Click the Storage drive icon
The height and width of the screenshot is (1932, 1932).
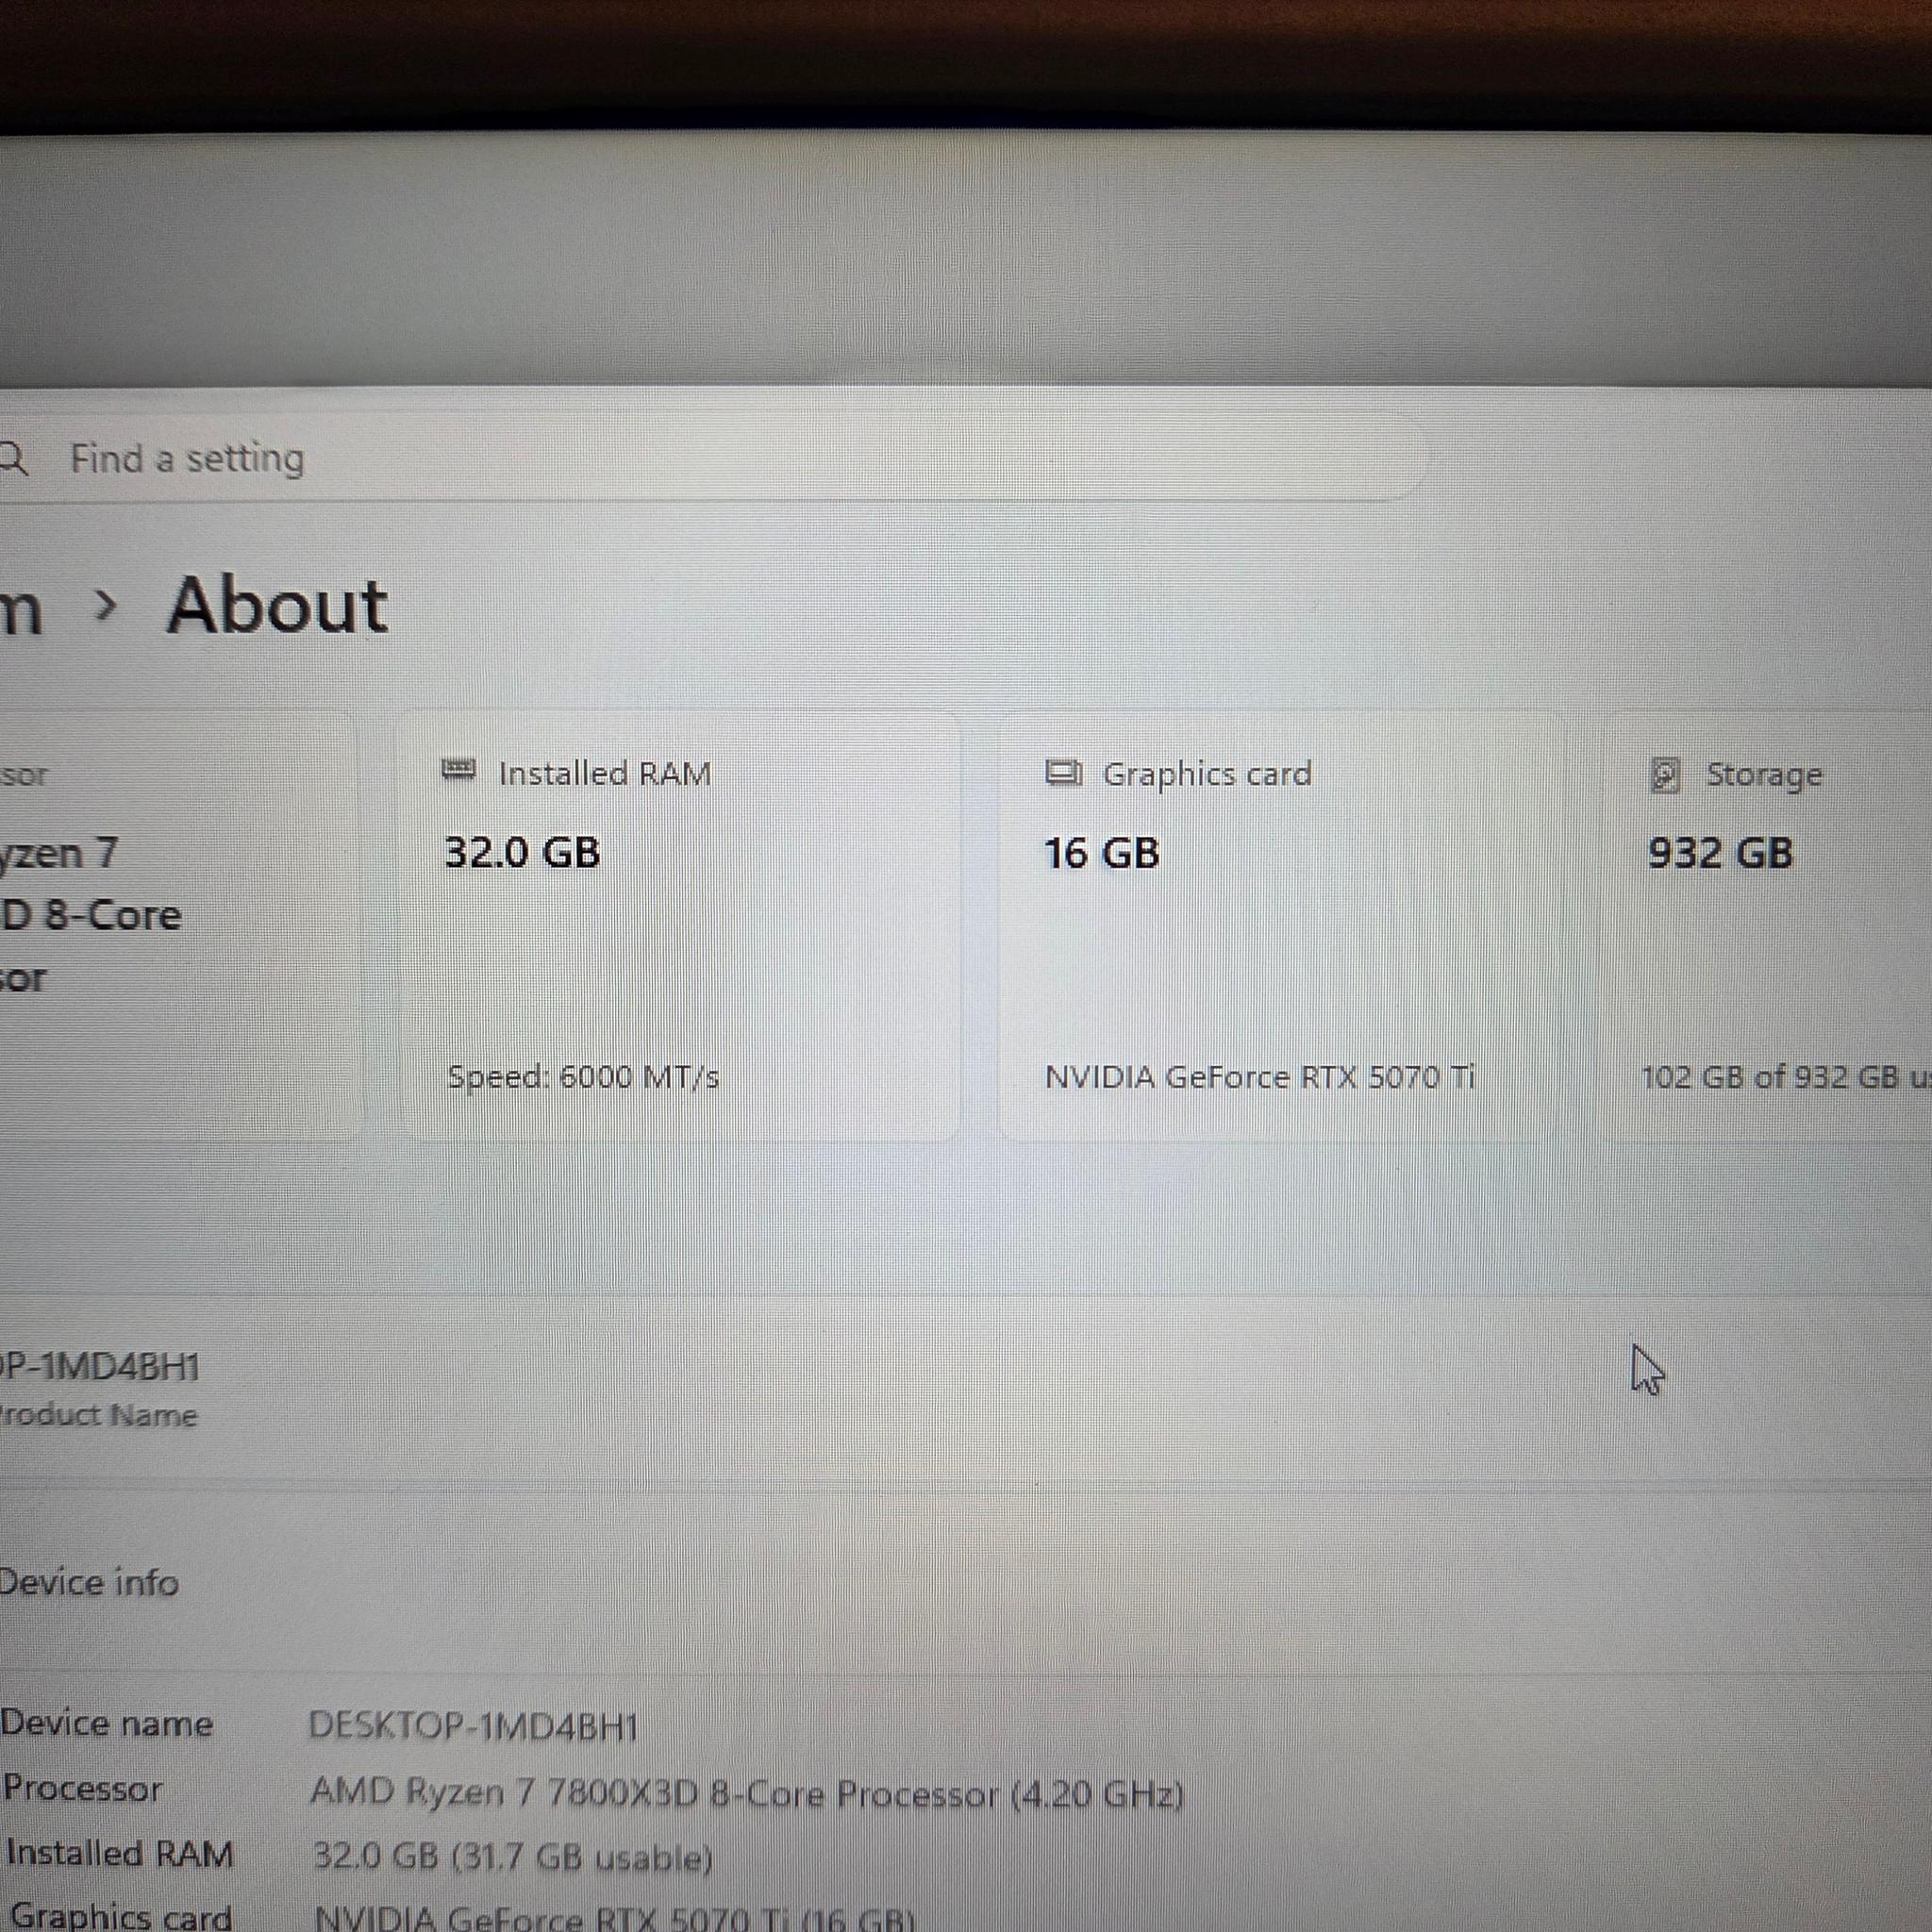coord(1665,775)
